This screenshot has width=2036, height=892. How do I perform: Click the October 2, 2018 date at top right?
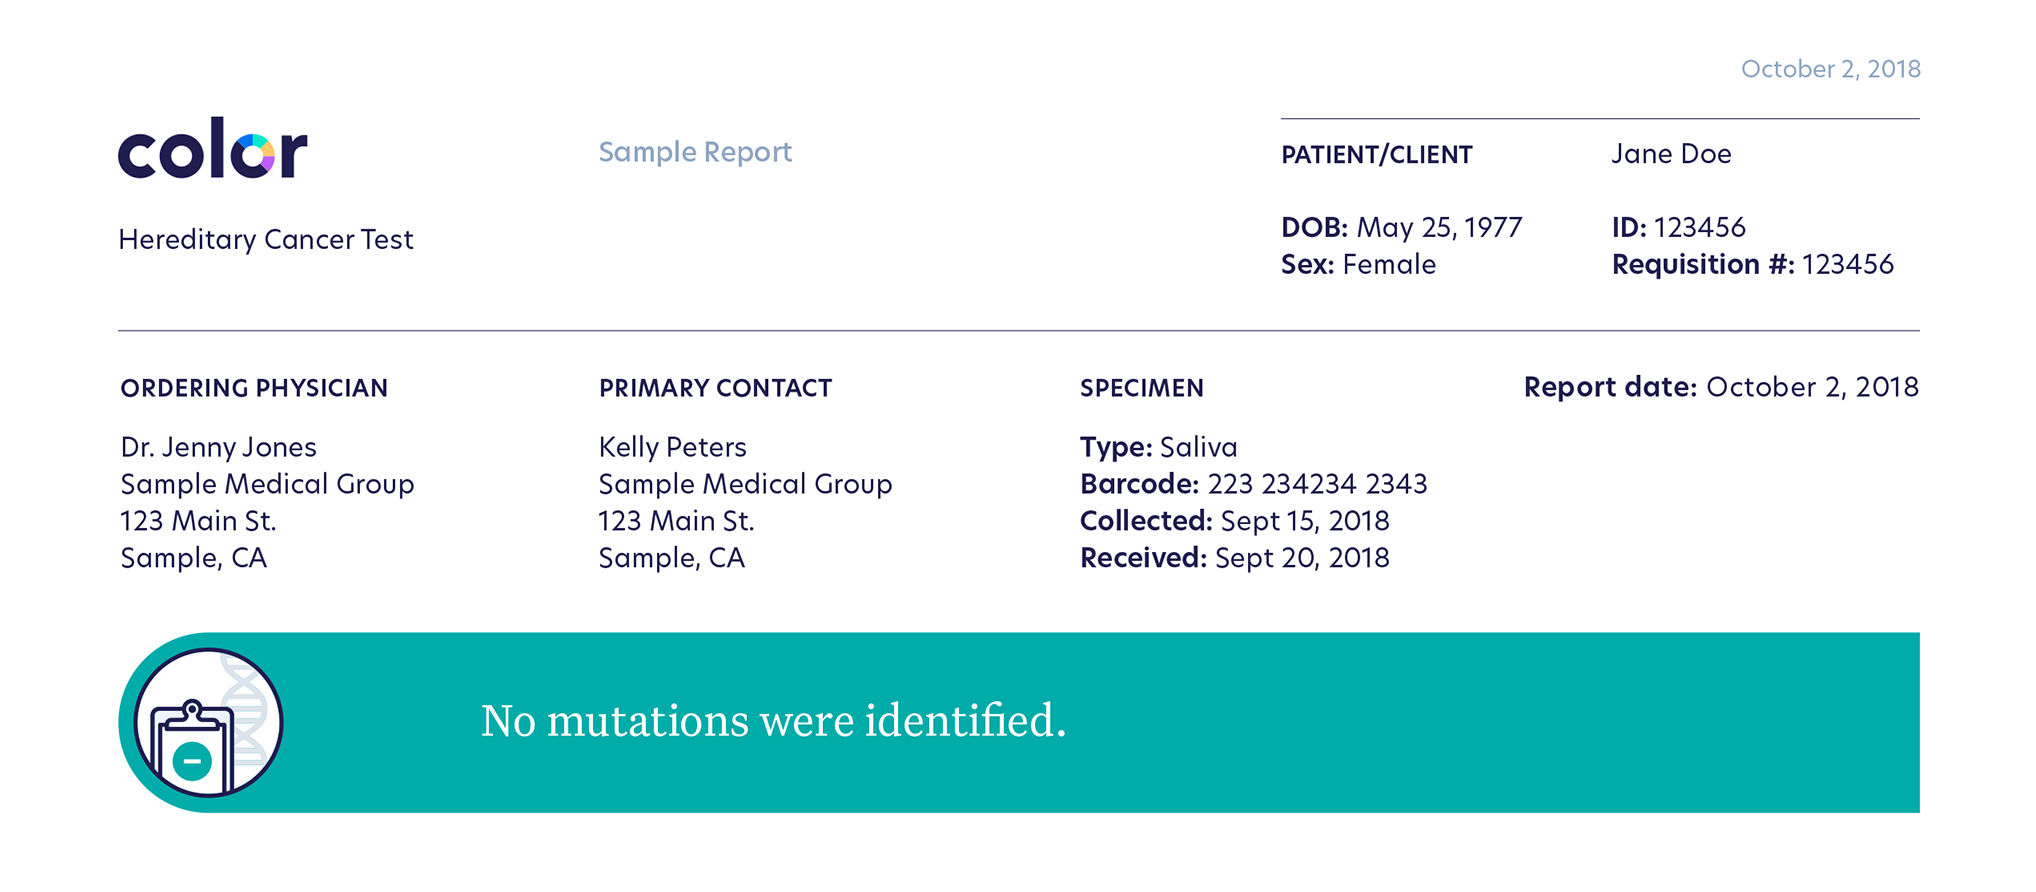tap(1830, 69)
